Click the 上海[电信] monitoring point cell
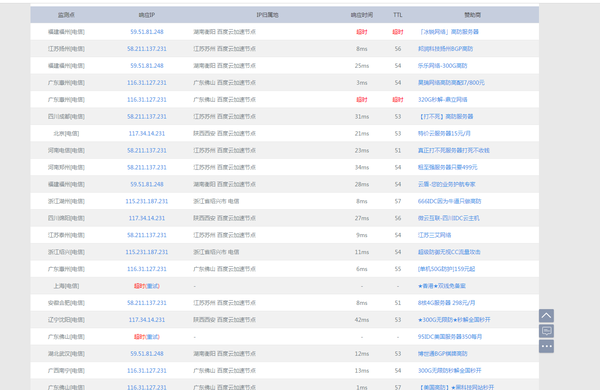Image resolution: width=600 pixels, height=390 pixels. coord(66,286)
